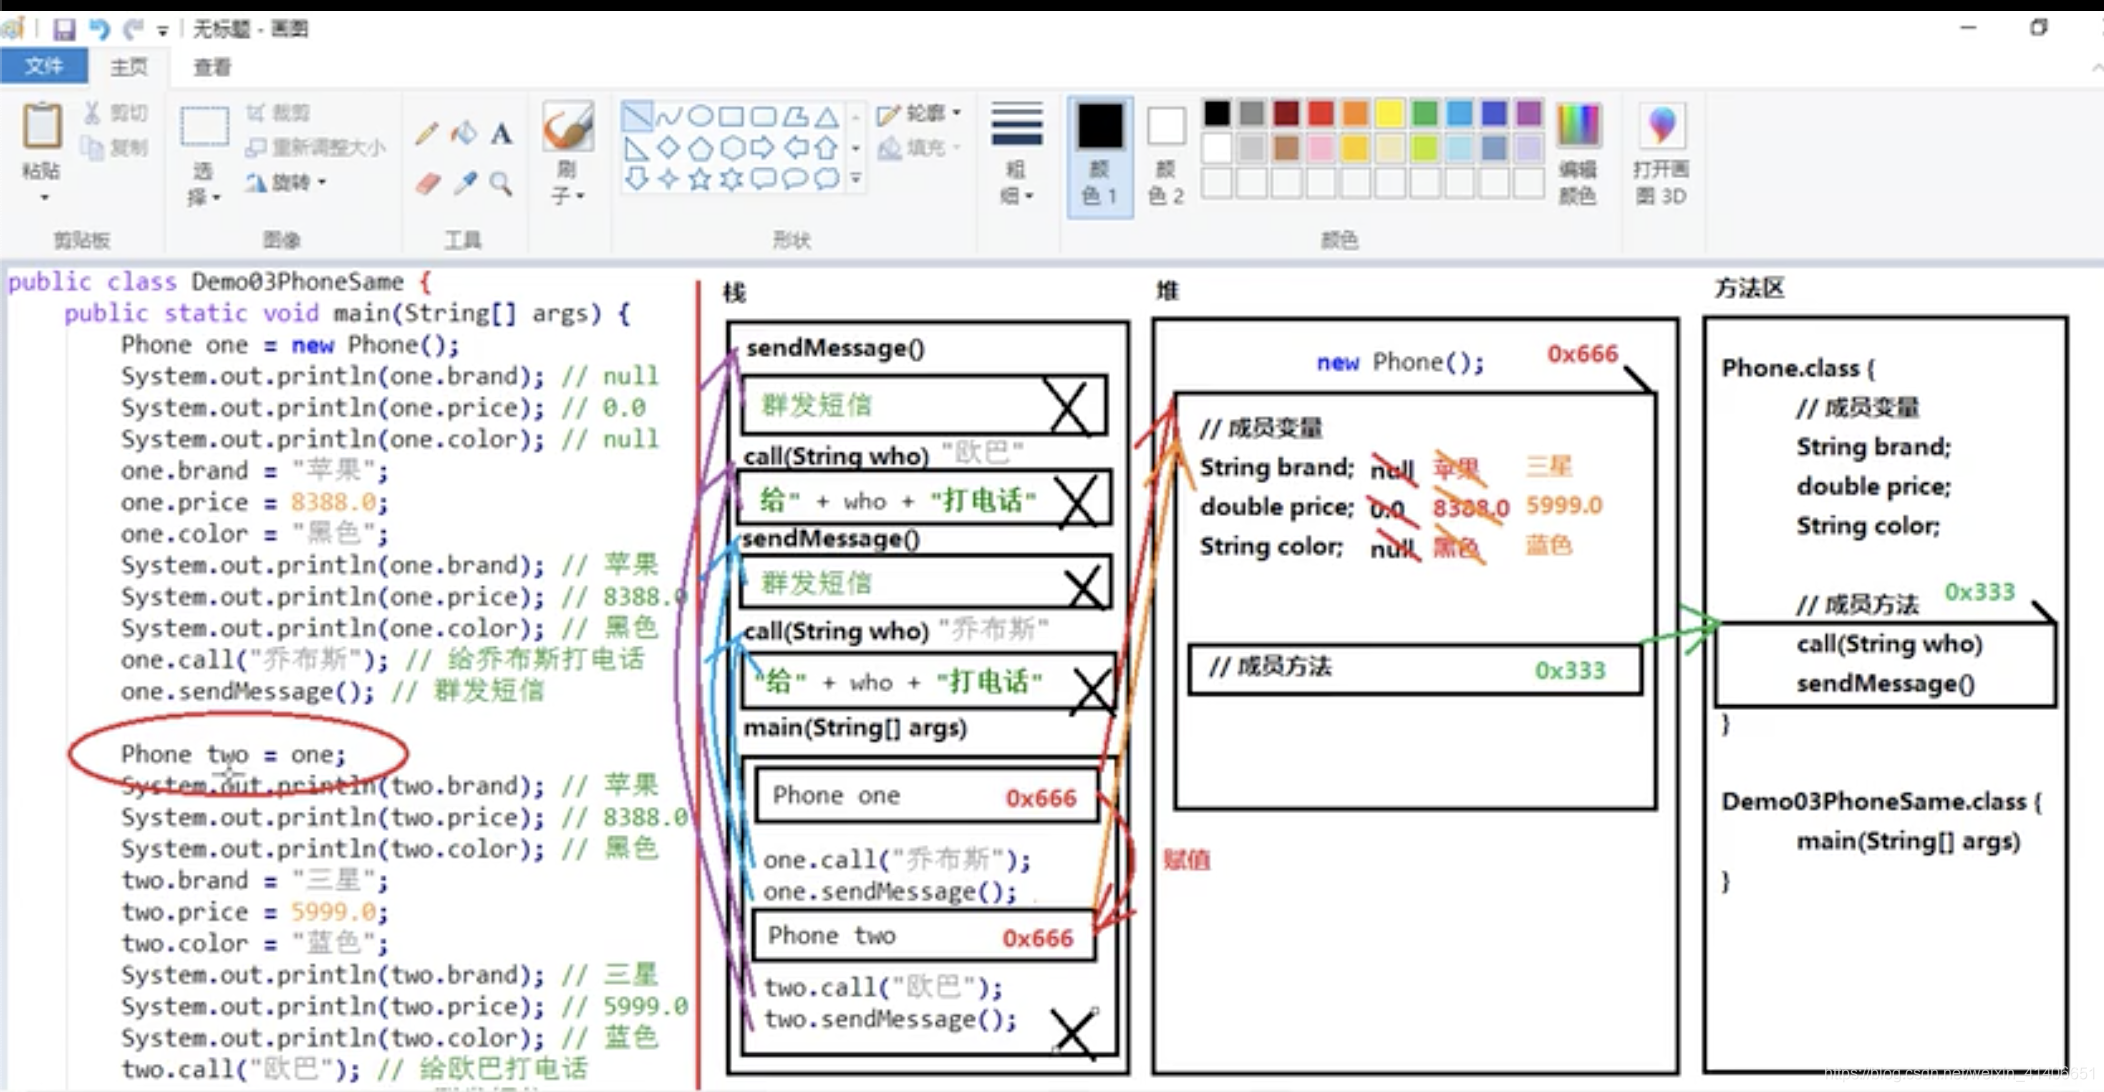Select the Eraser tool

[427, 183]
